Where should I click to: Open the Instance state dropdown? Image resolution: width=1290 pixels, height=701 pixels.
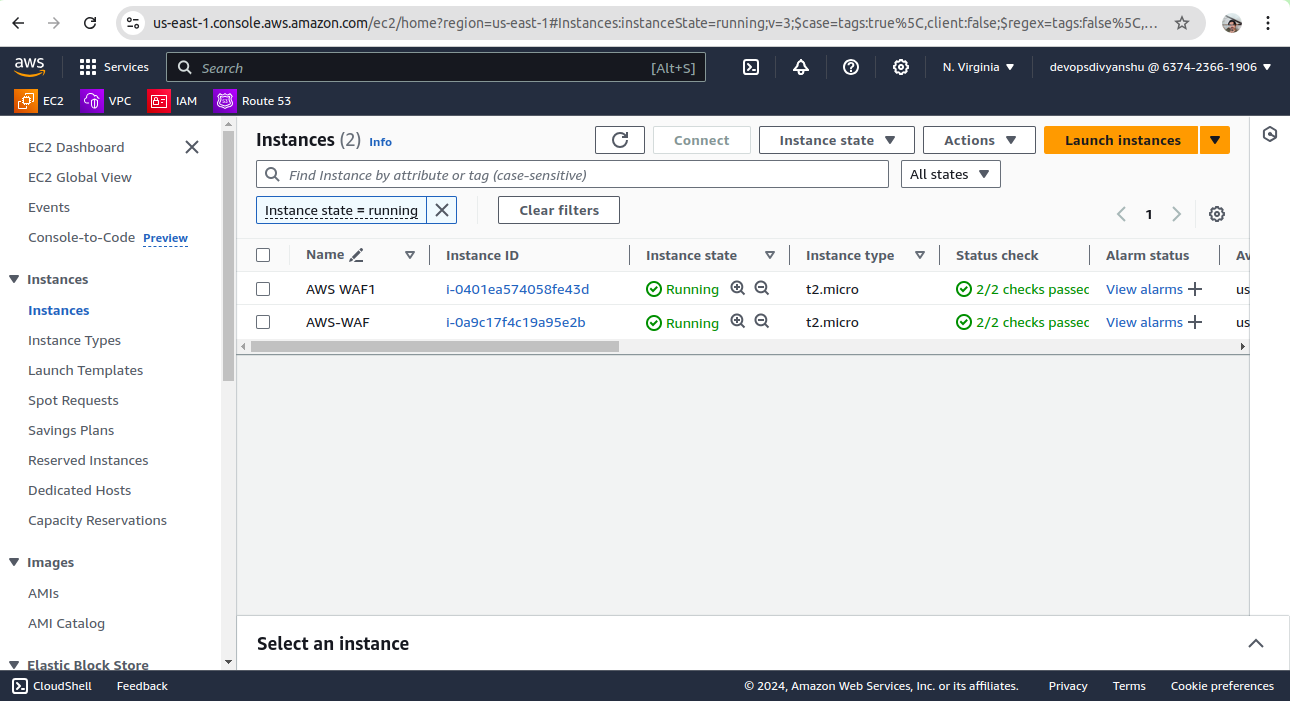pos(836,140)
